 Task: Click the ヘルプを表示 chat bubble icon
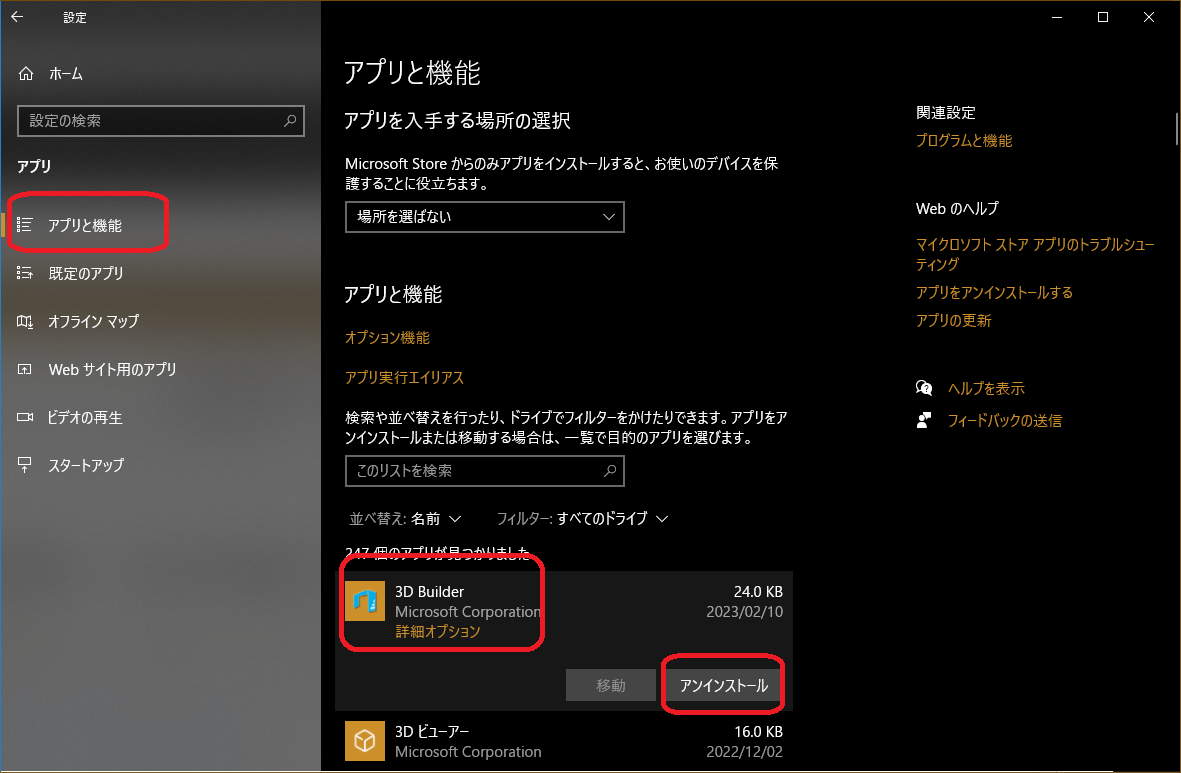pyautogui.click(x=924, y=388)
